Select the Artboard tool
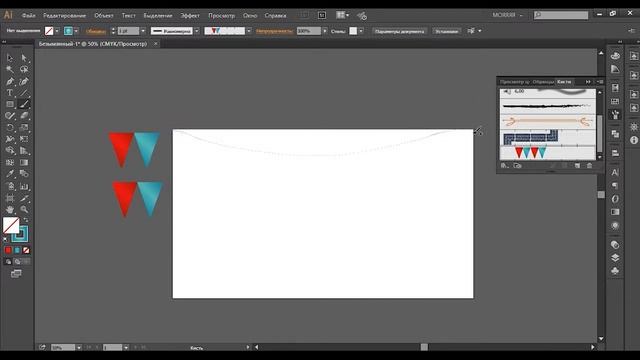The width and height of the screenshot is (640, 360). click(10, 198)
